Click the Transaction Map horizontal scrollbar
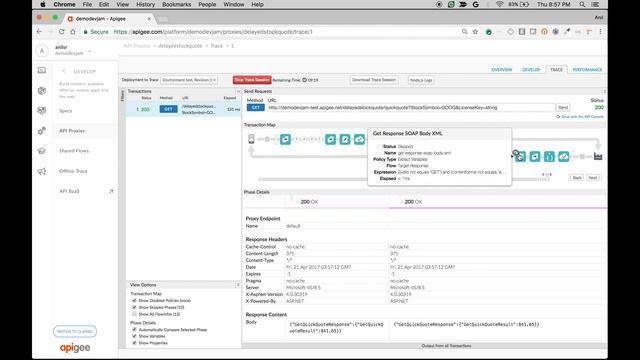The width and height of the screenshot is (640, 360). pos(405,179)
